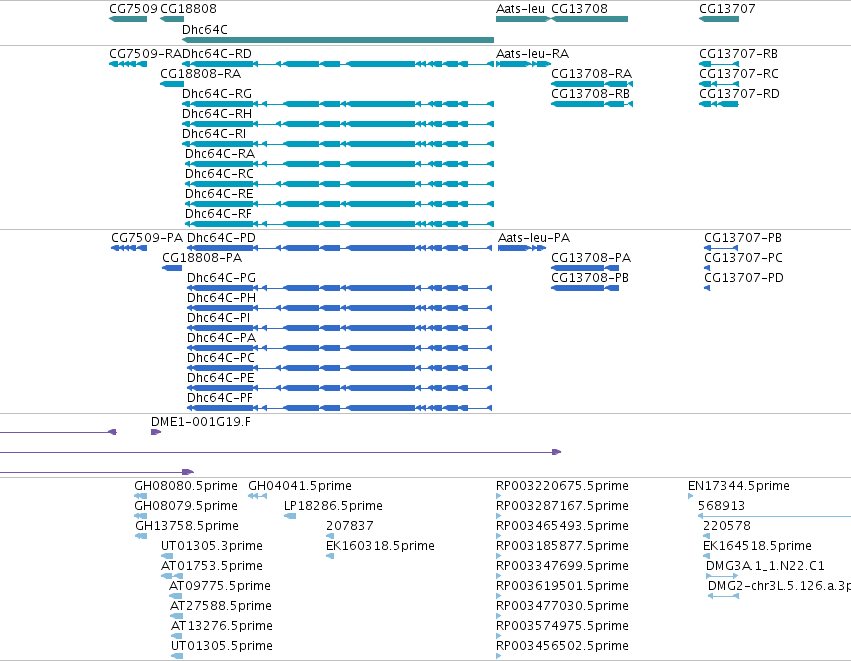Click feature 220578
851x661 pixels.
pyautogui.click(x=727, y=526)
